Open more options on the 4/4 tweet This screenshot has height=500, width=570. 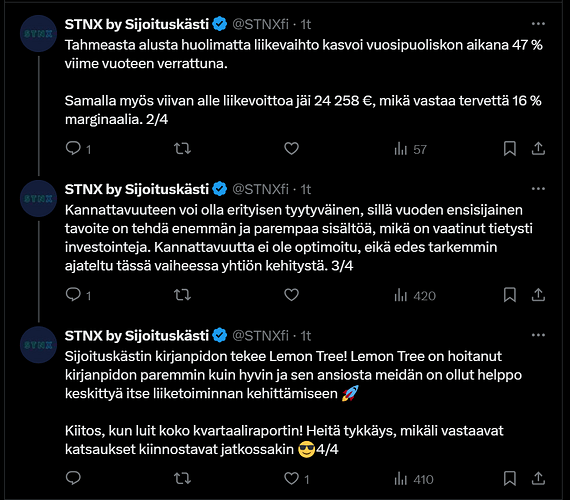[538, 335]
